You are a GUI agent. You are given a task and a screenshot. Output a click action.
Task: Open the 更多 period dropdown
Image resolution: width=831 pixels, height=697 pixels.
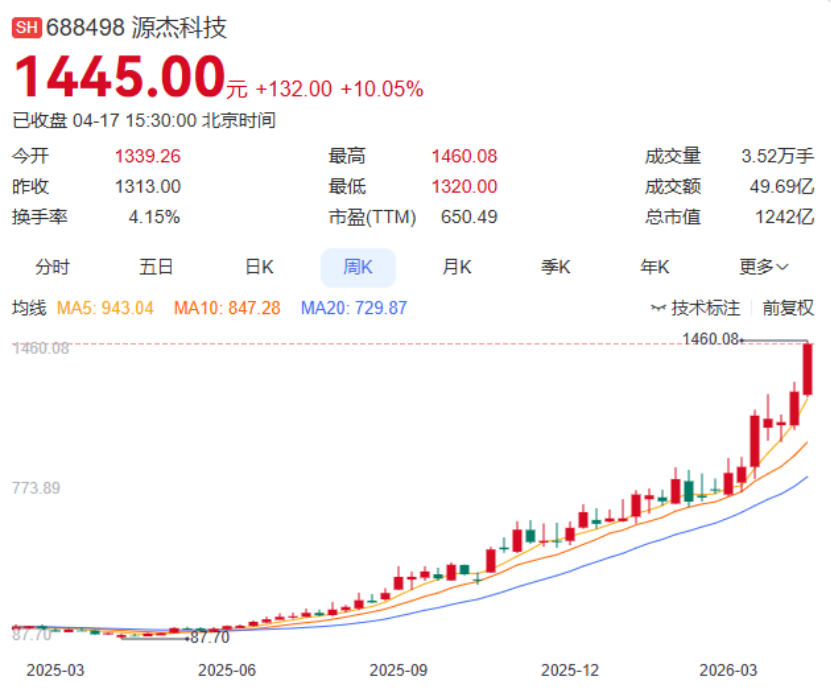(764, 267)
